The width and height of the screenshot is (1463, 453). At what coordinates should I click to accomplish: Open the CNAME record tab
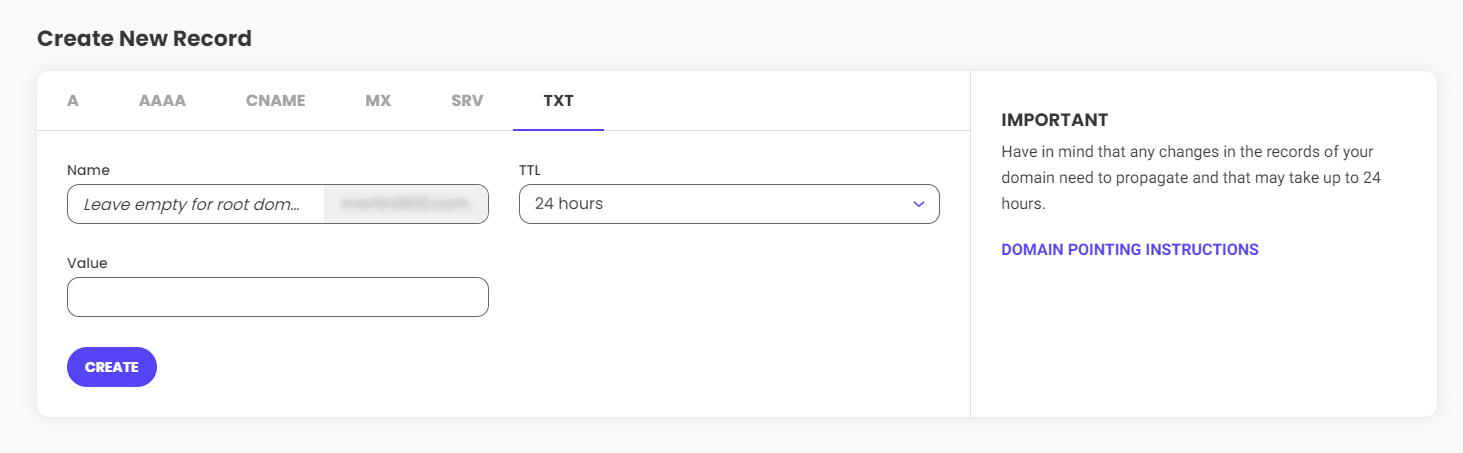pyautogui.click(x=275, y=101)
